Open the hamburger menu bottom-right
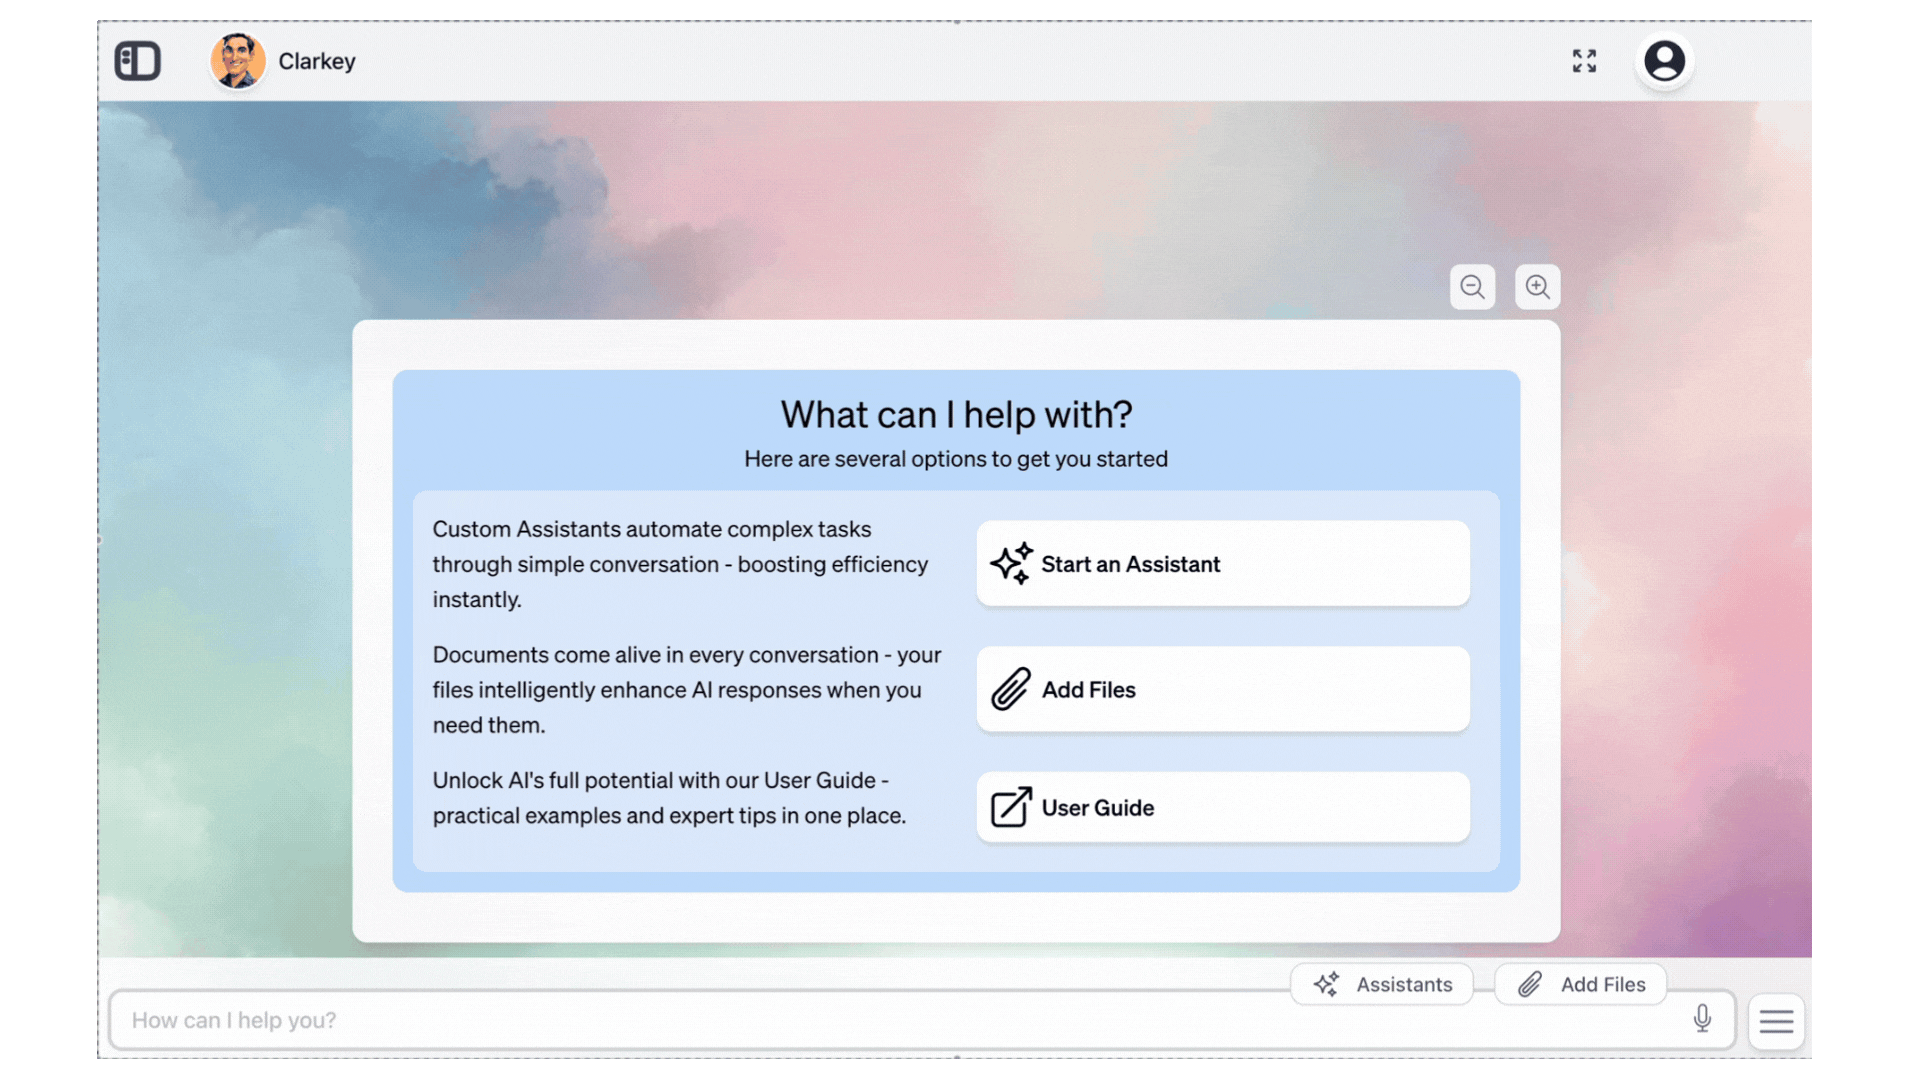1920x1080 pixels. click(1775, 1020)
